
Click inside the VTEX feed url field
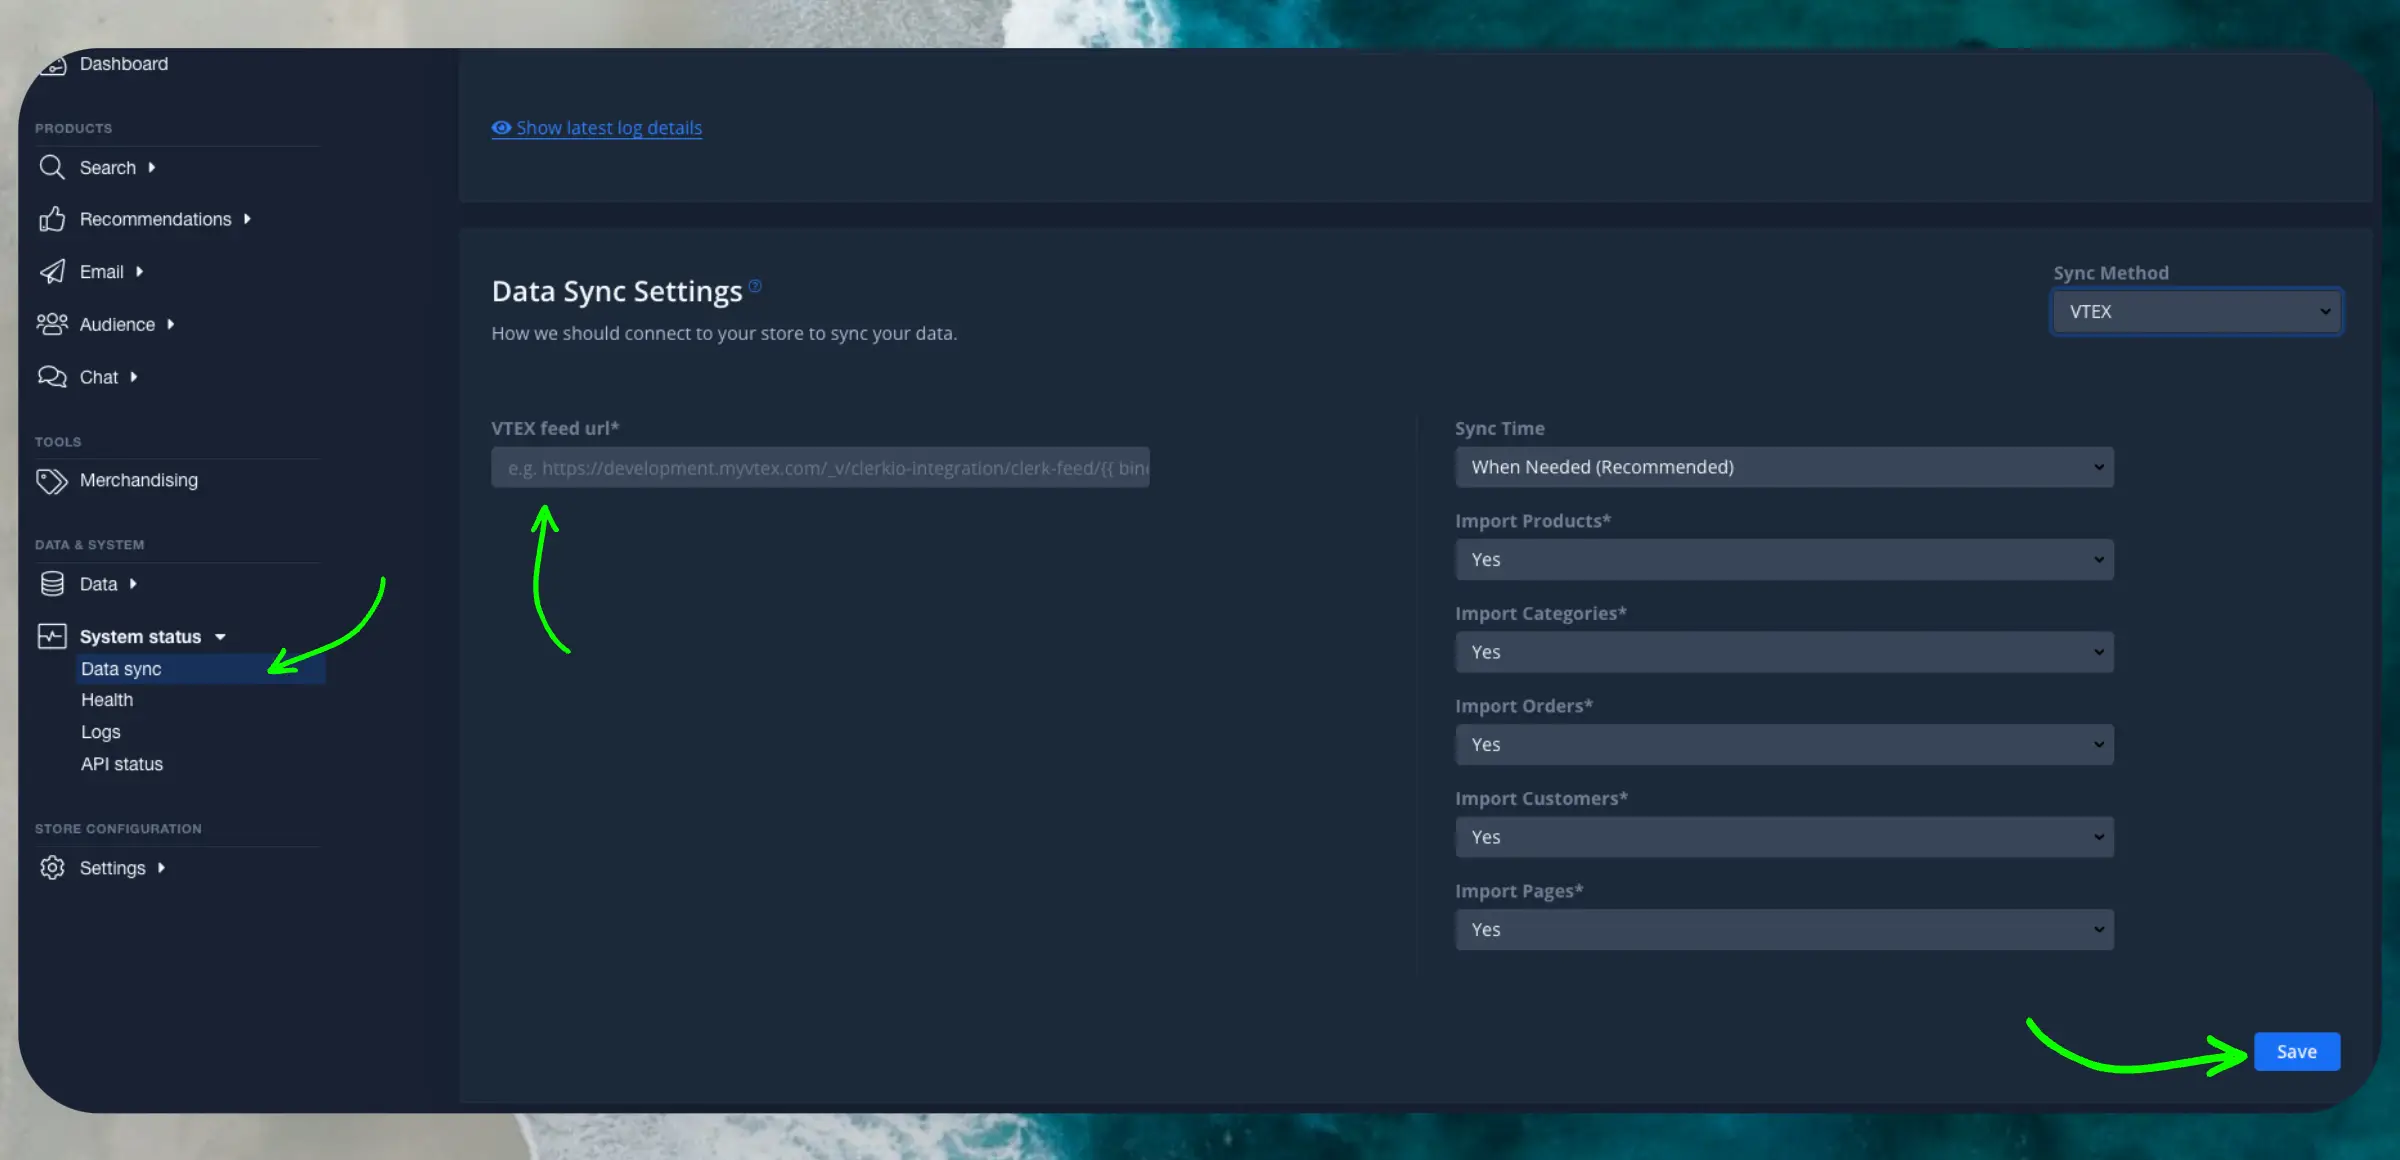coord(820,467)
